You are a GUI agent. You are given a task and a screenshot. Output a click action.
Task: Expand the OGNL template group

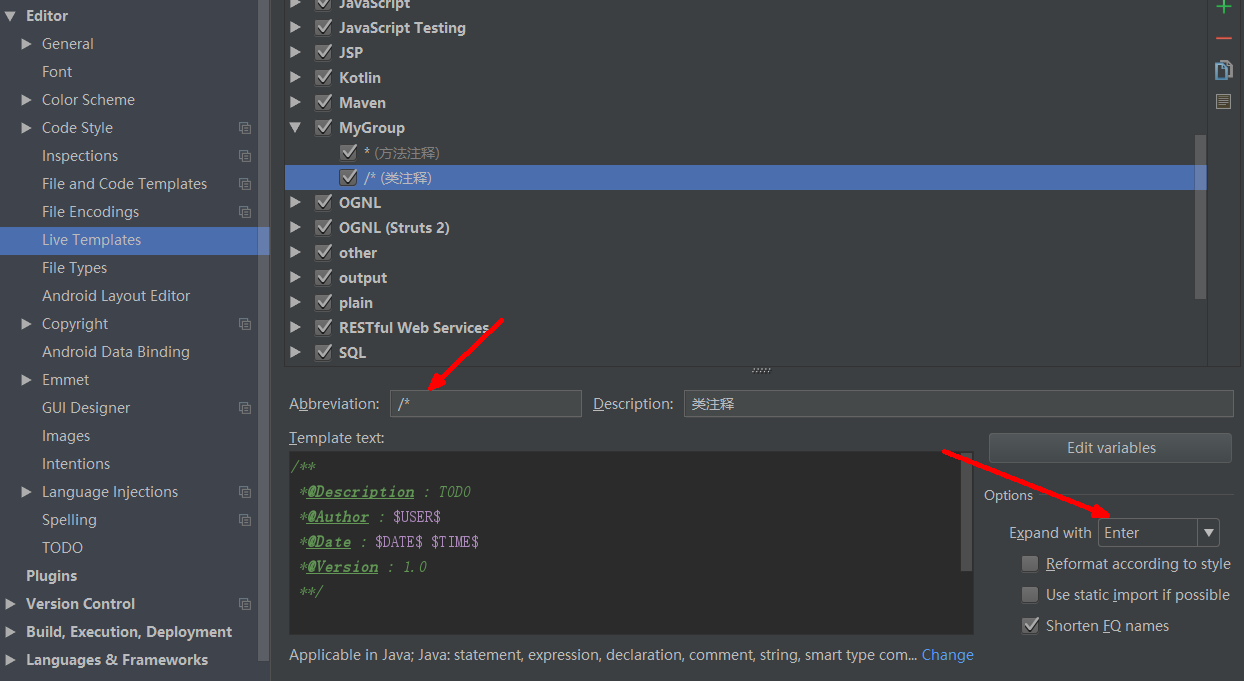click(x=295, y=203)
